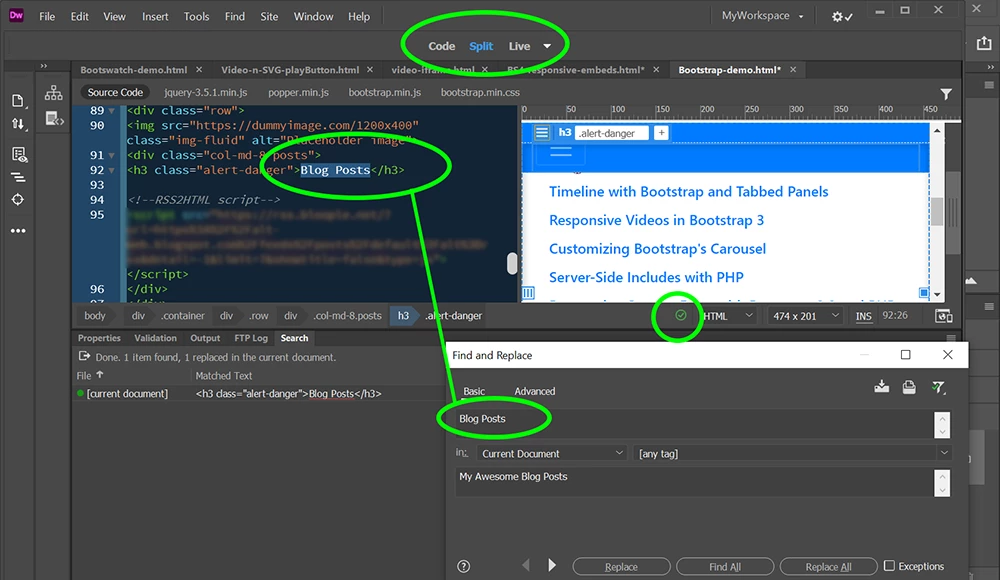This screenshot has height=580, width=1000.
Task: Open the Live view options dropdown arrow
Action: 547,46
